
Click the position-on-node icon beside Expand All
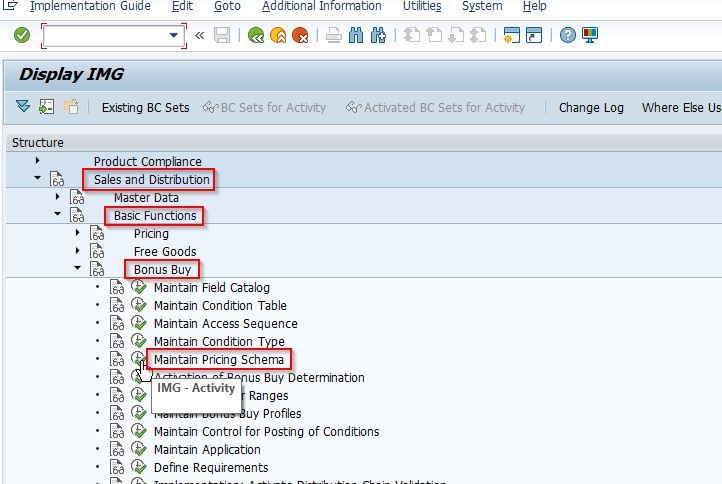coord(47,107)
